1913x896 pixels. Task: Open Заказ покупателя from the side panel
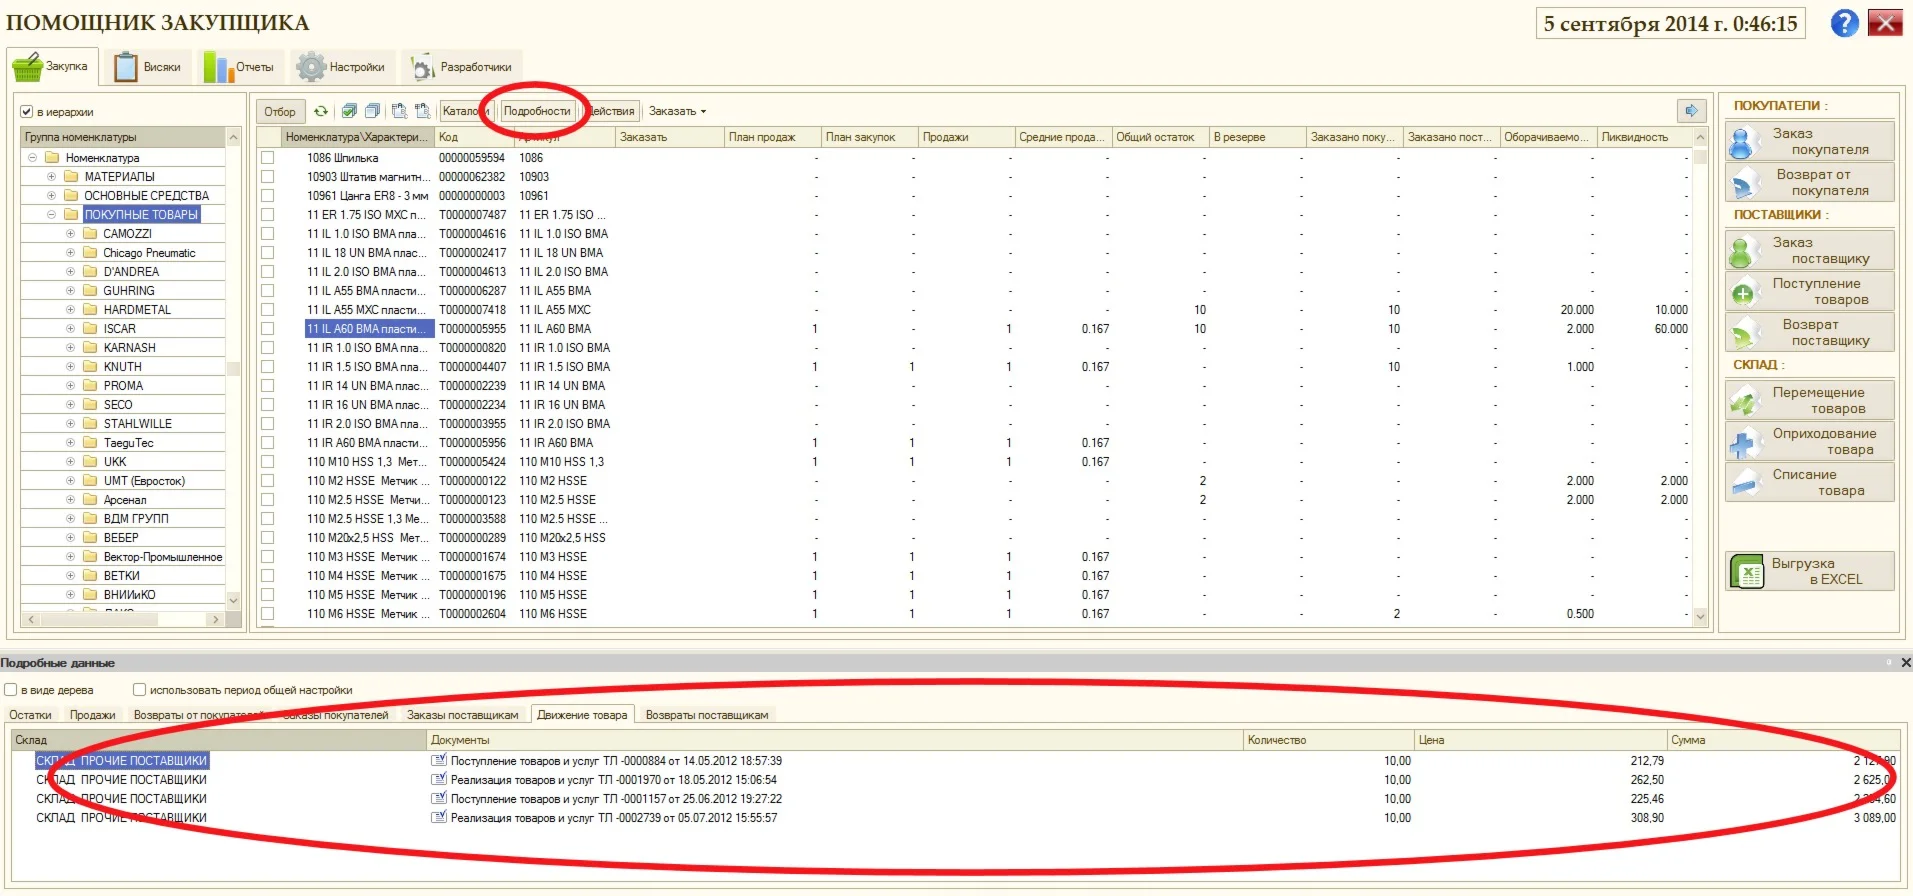[x=1810, y=141]
